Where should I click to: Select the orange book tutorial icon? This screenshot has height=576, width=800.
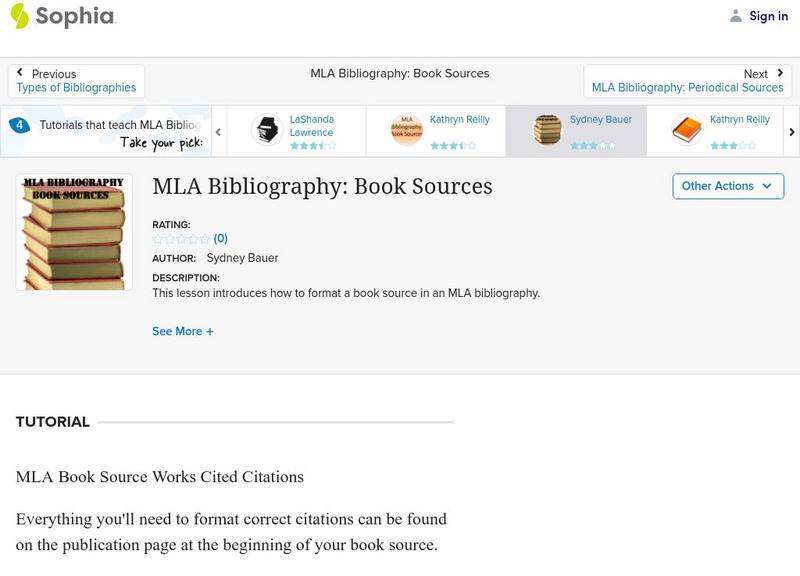coord(687,127)
